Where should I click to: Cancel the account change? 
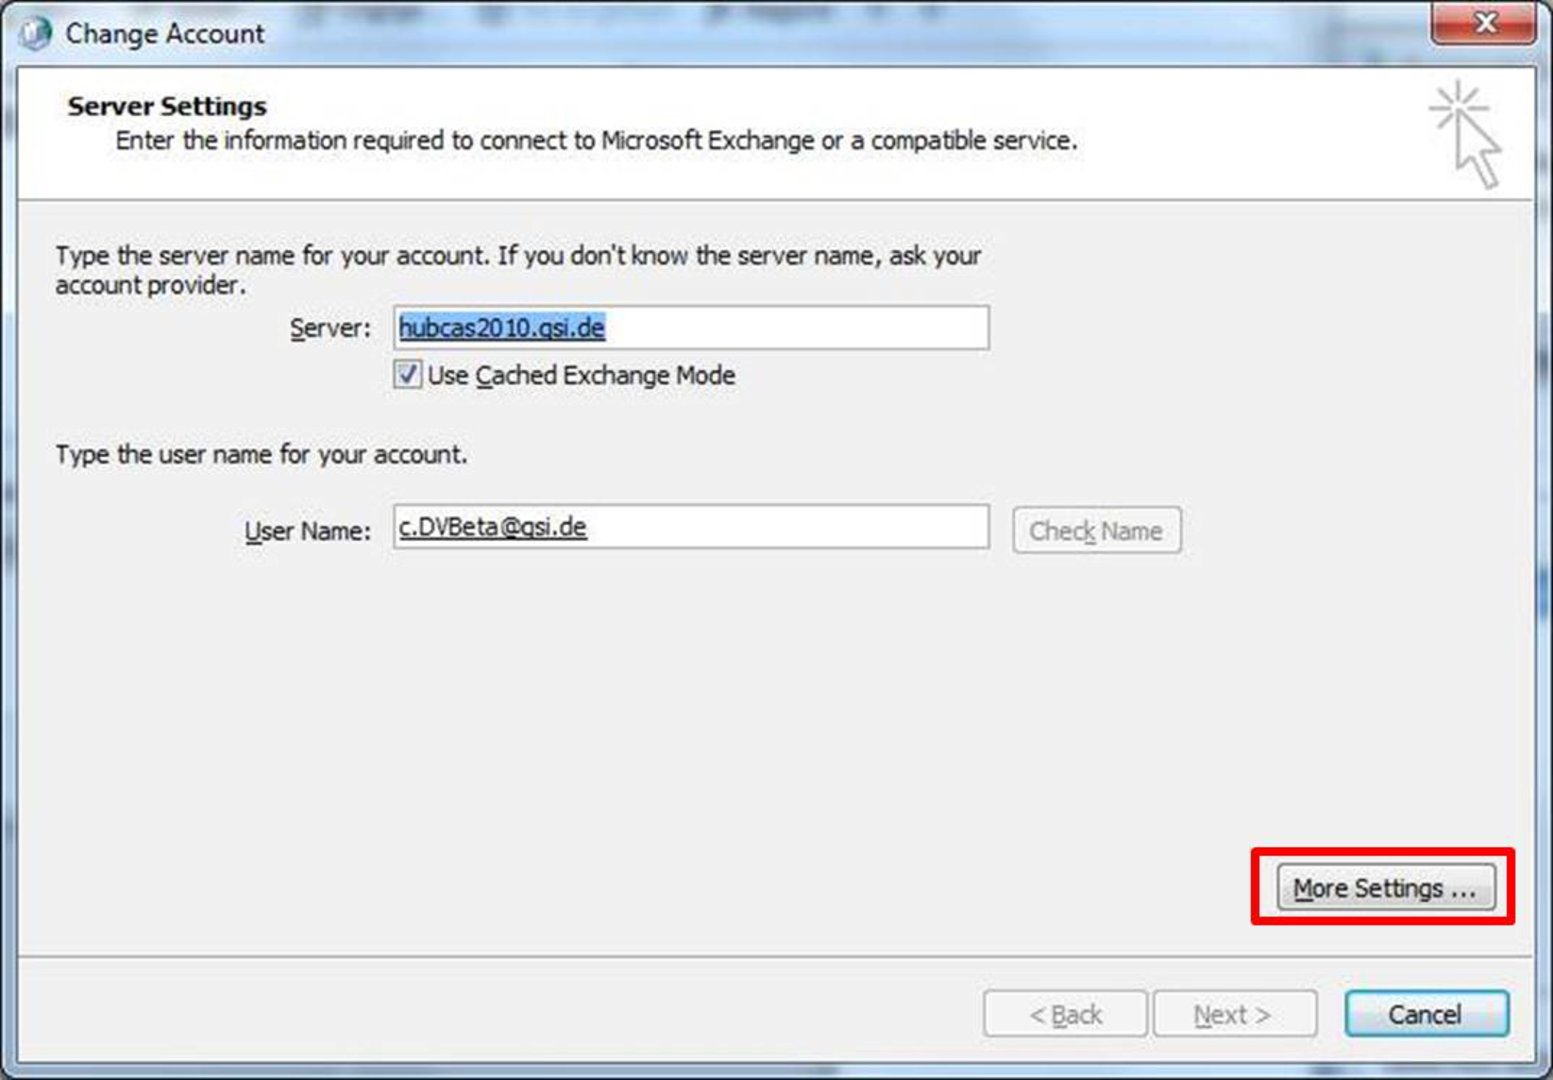pyautogui.click(x=1425, y=1015)
